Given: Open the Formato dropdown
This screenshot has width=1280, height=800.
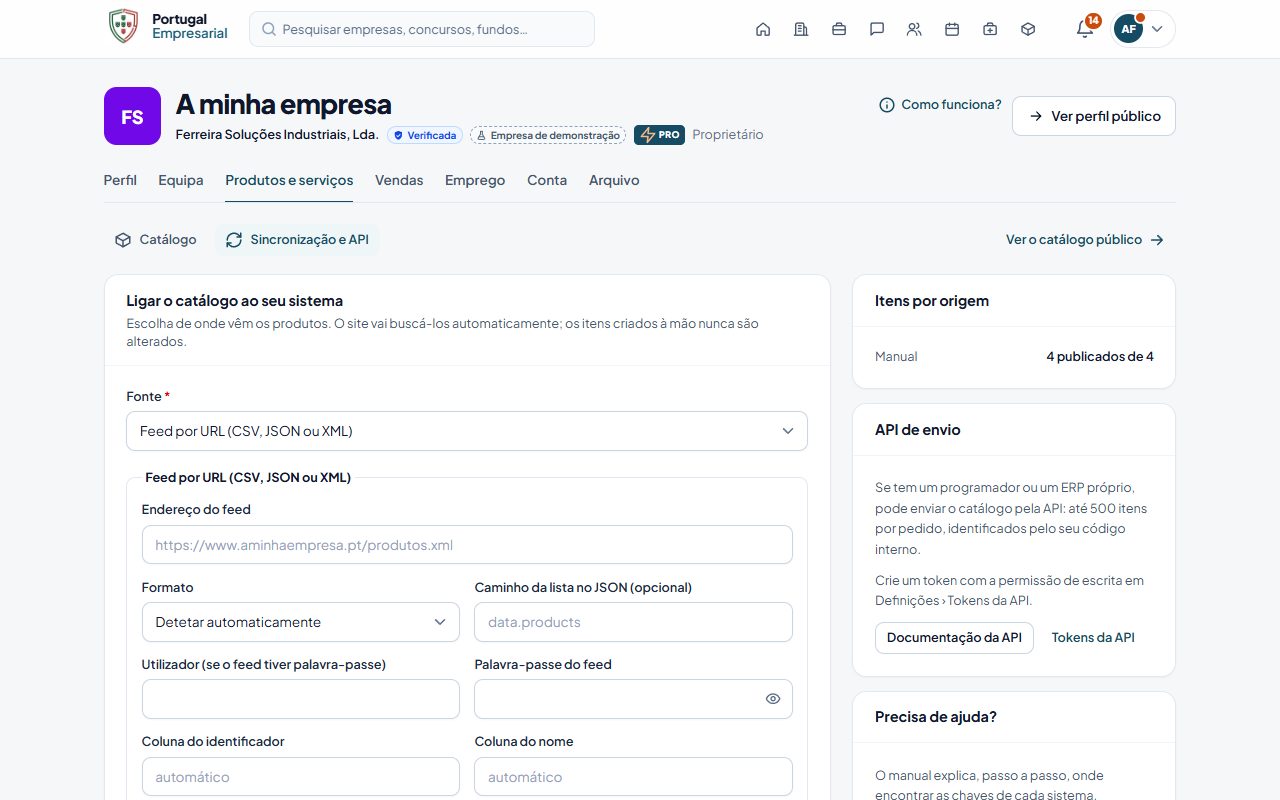Looking at the screenshot, I should [301, 622].
